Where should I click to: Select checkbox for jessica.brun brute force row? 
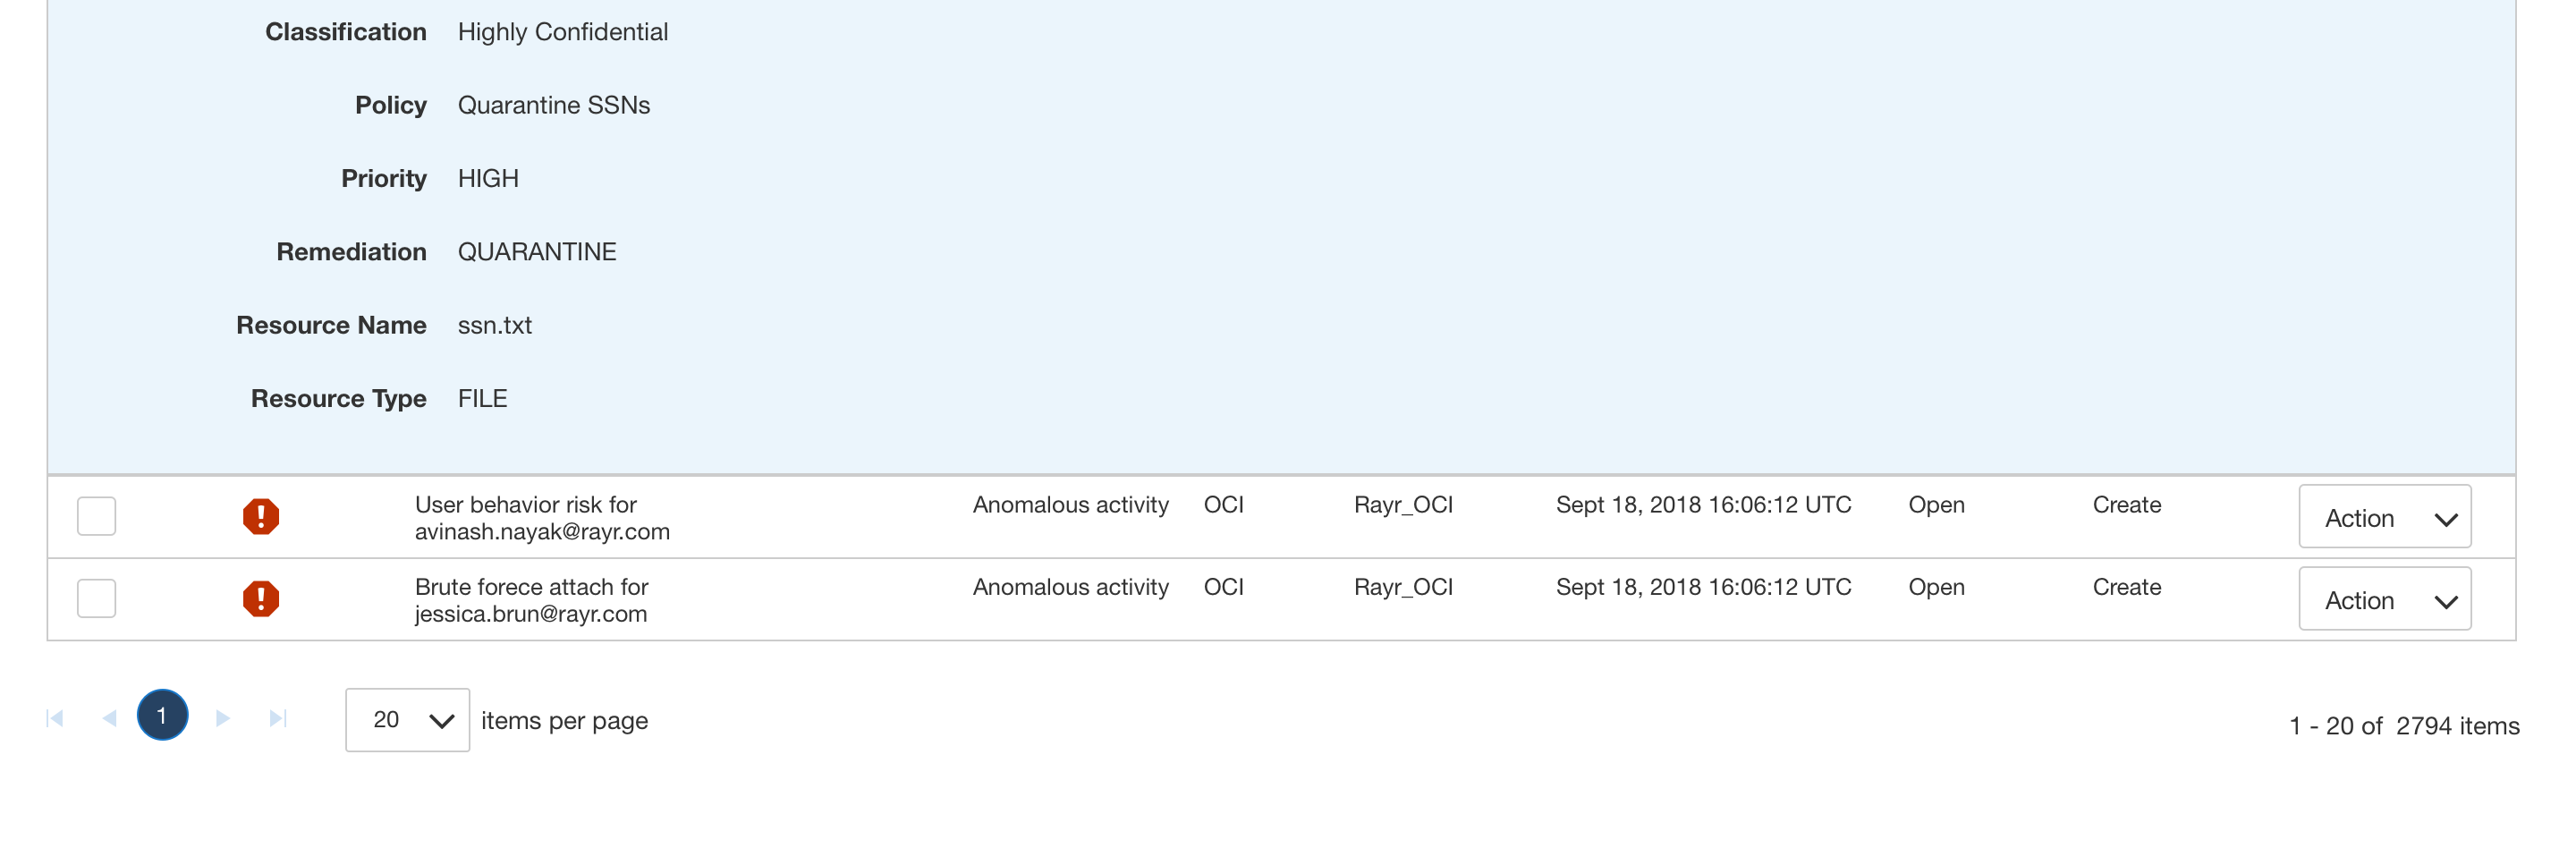[x=97, y=598]
